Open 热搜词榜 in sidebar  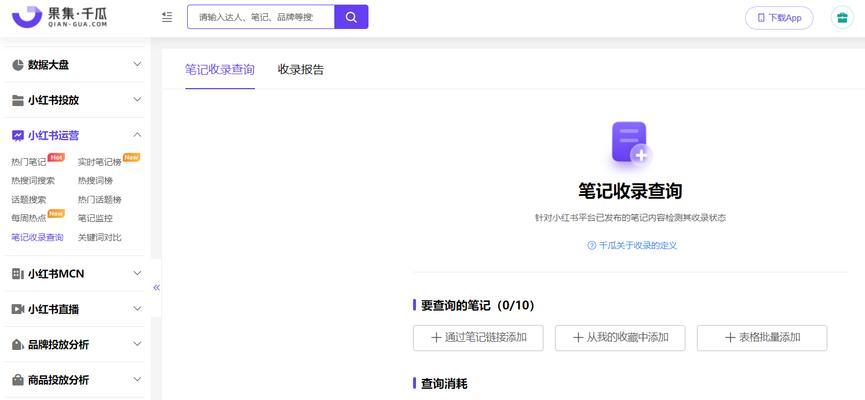tap(95, 181)
